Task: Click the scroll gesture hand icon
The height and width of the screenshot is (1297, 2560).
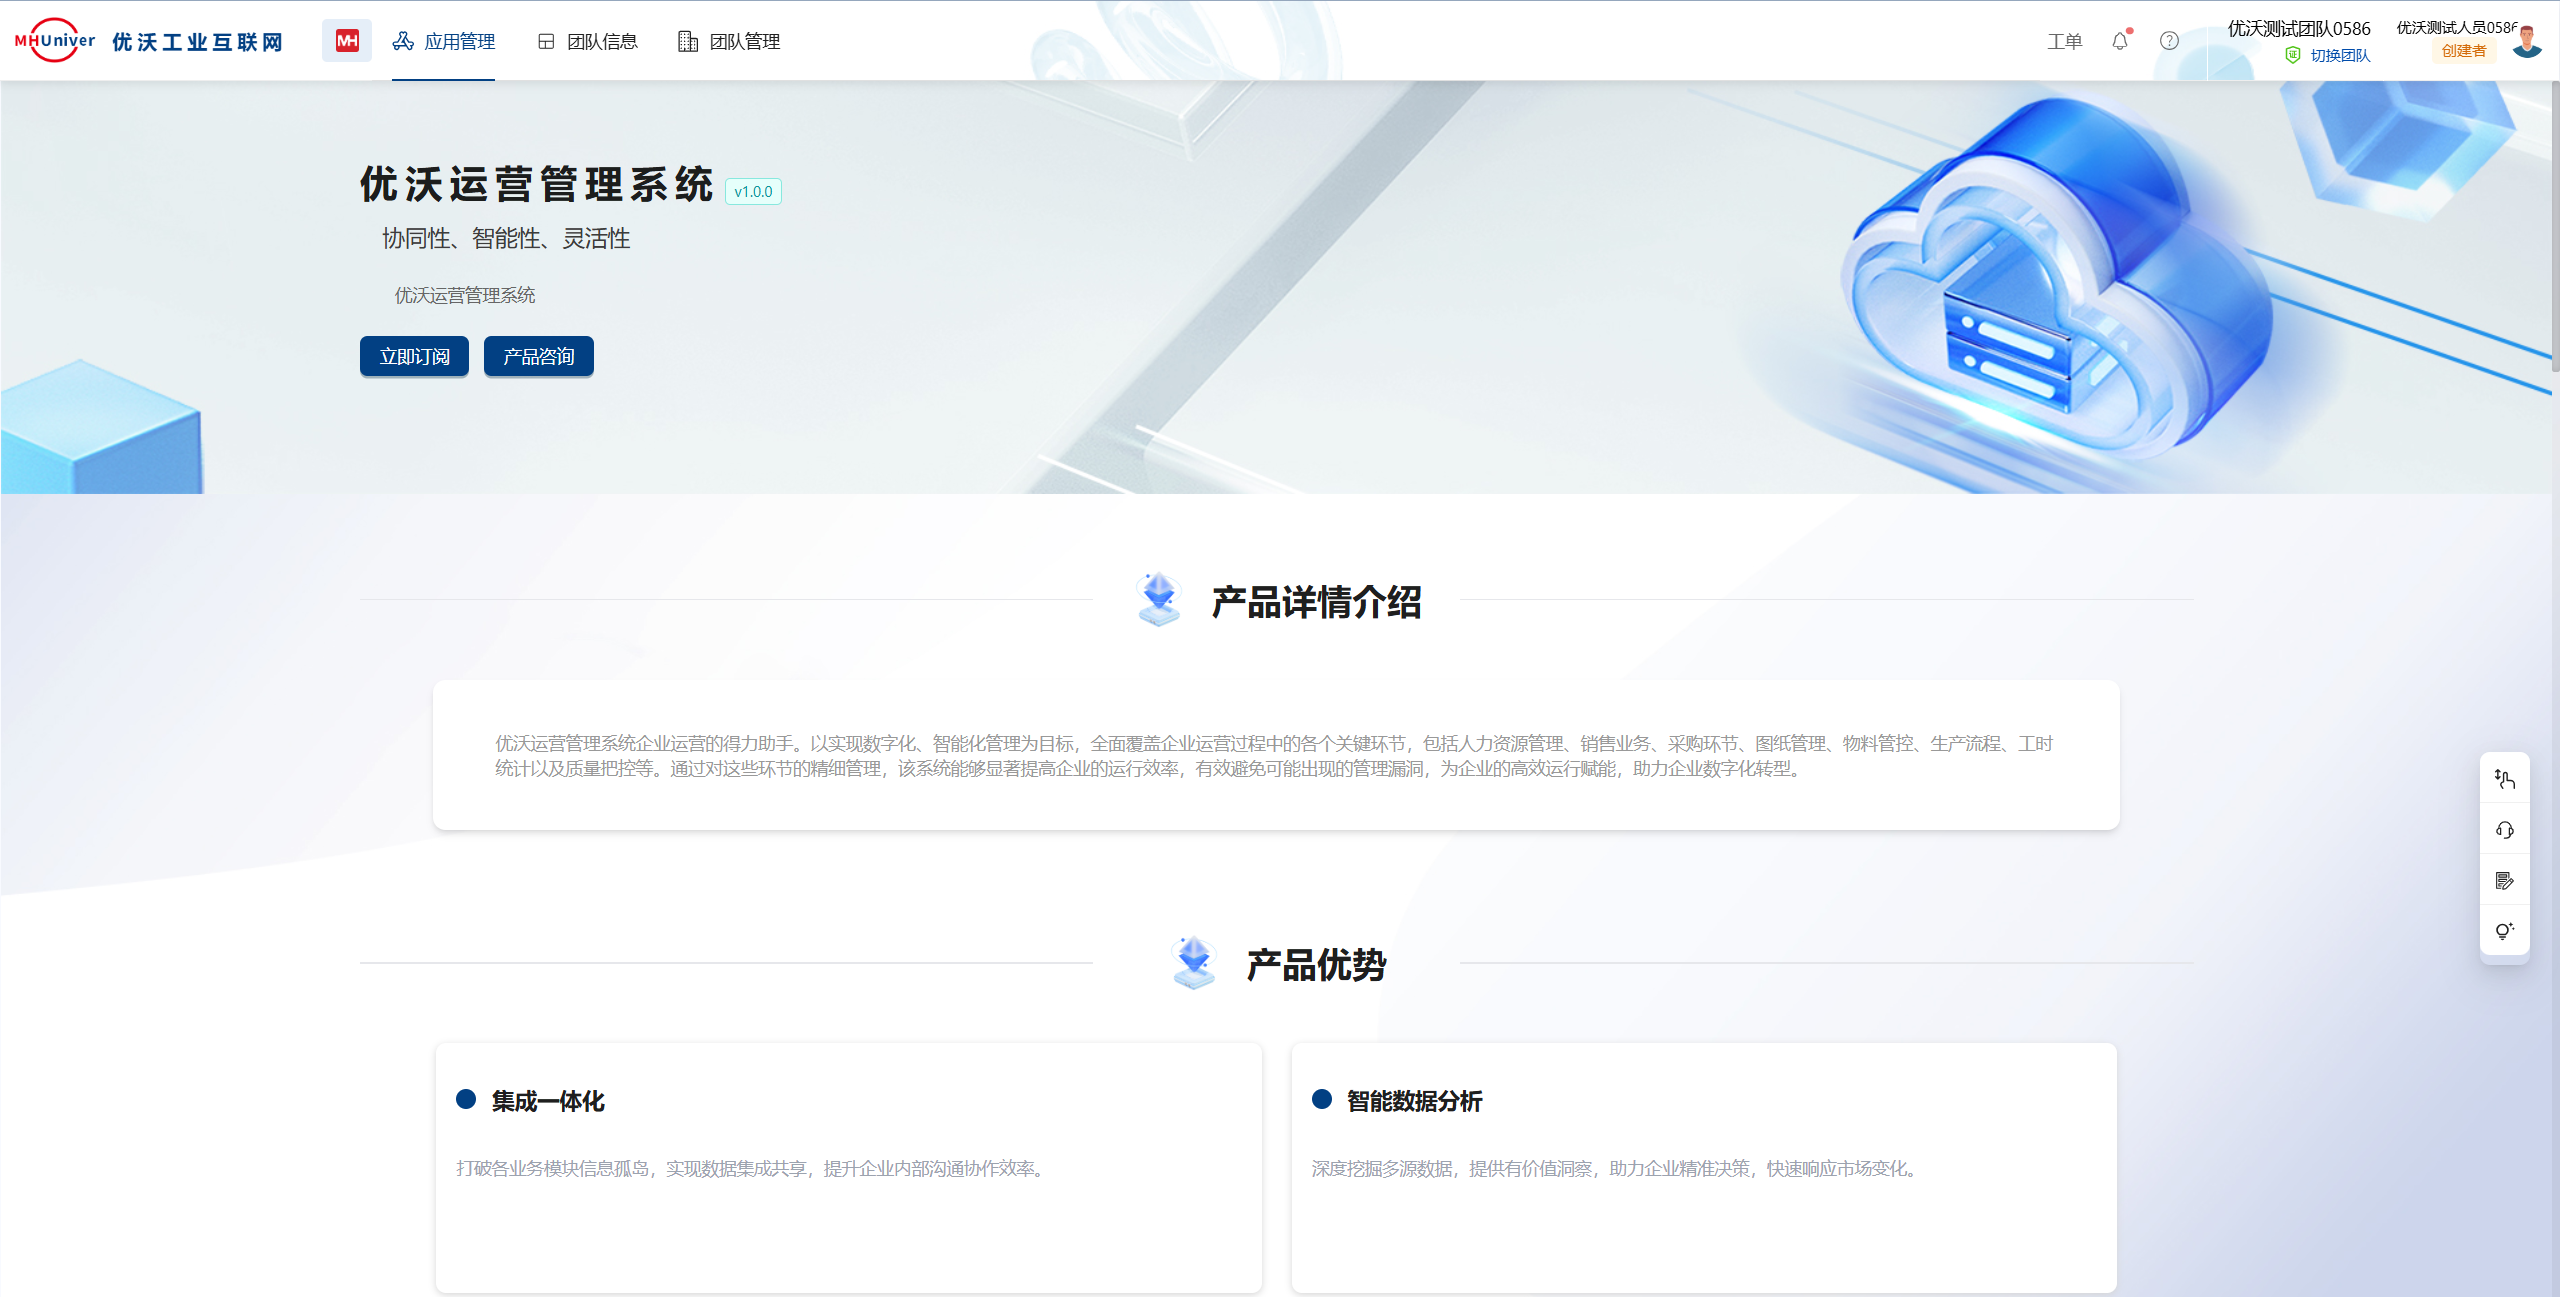Action: [2504, 779]
